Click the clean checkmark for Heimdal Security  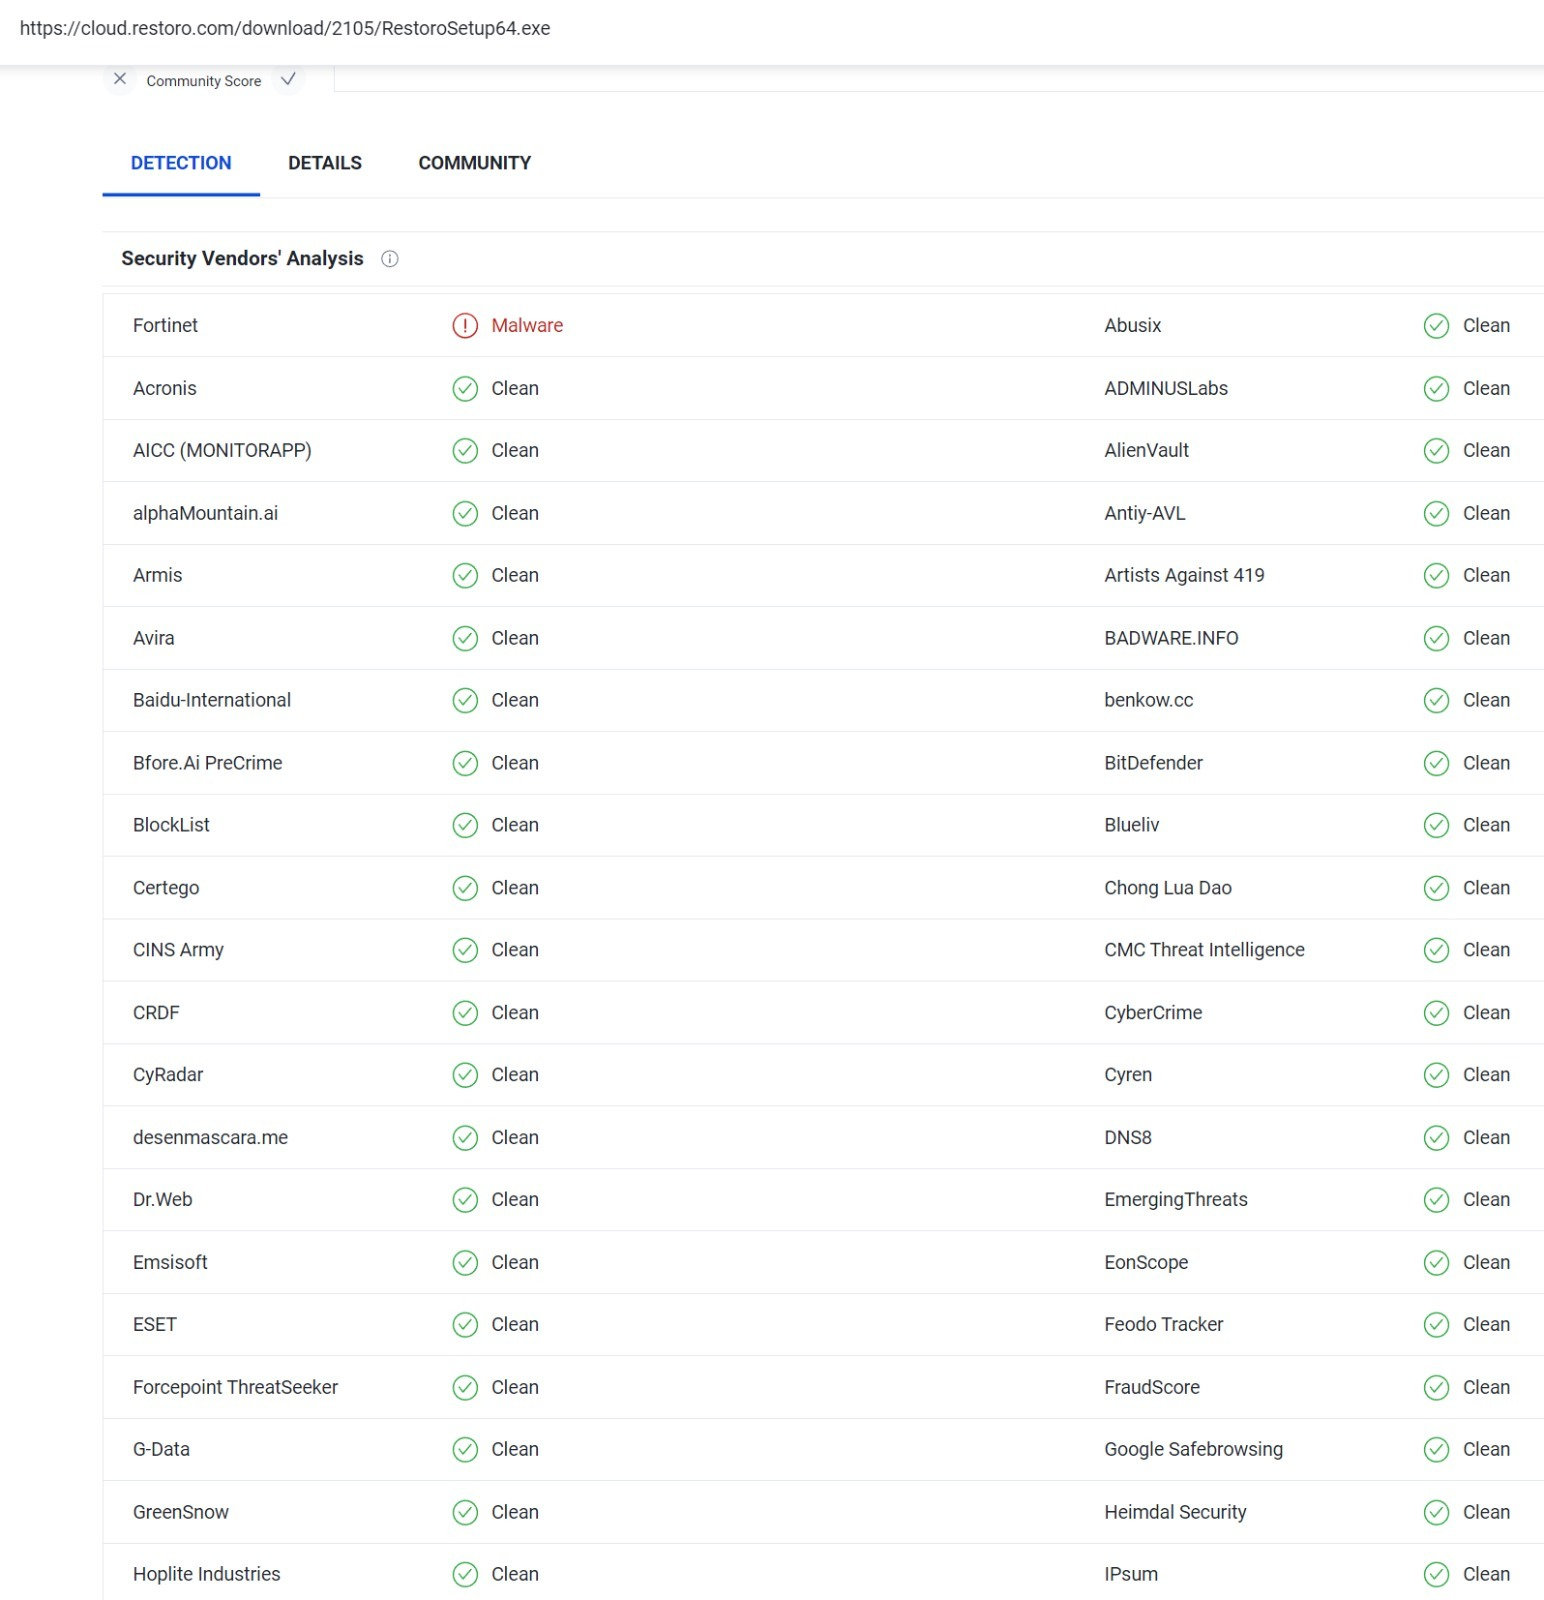click(x=1436, y=1513)
